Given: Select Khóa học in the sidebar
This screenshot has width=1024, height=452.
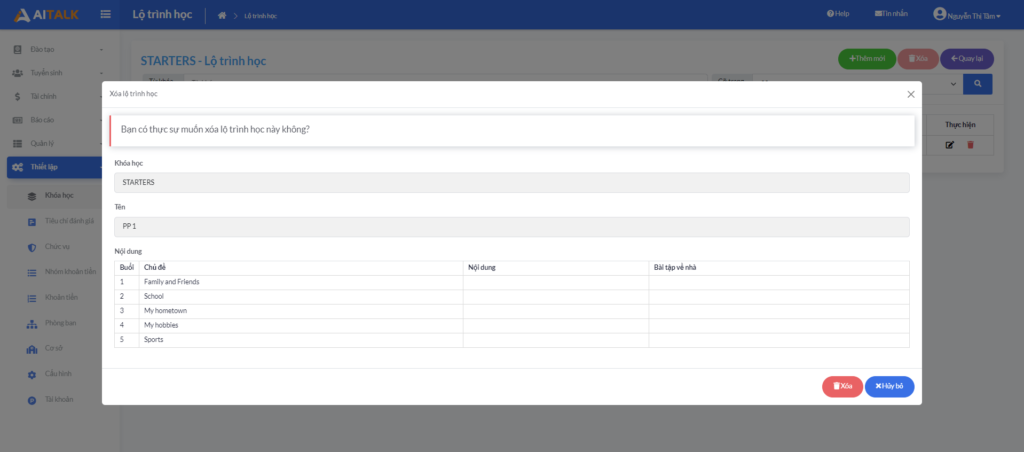Looking at the screenshot, I should 60,195.
